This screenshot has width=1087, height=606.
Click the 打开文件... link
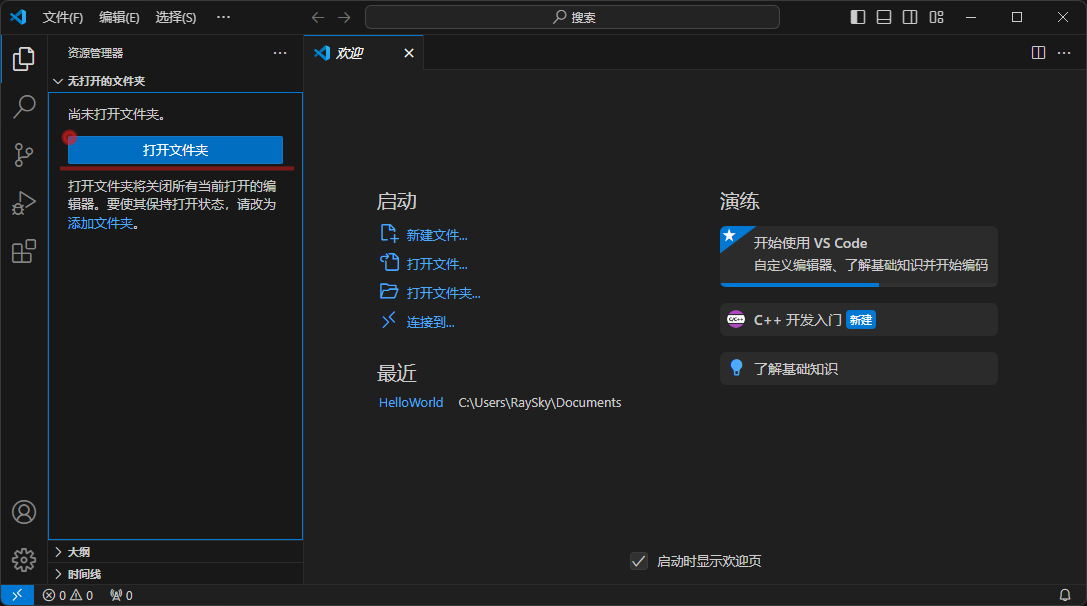[437, 264]
